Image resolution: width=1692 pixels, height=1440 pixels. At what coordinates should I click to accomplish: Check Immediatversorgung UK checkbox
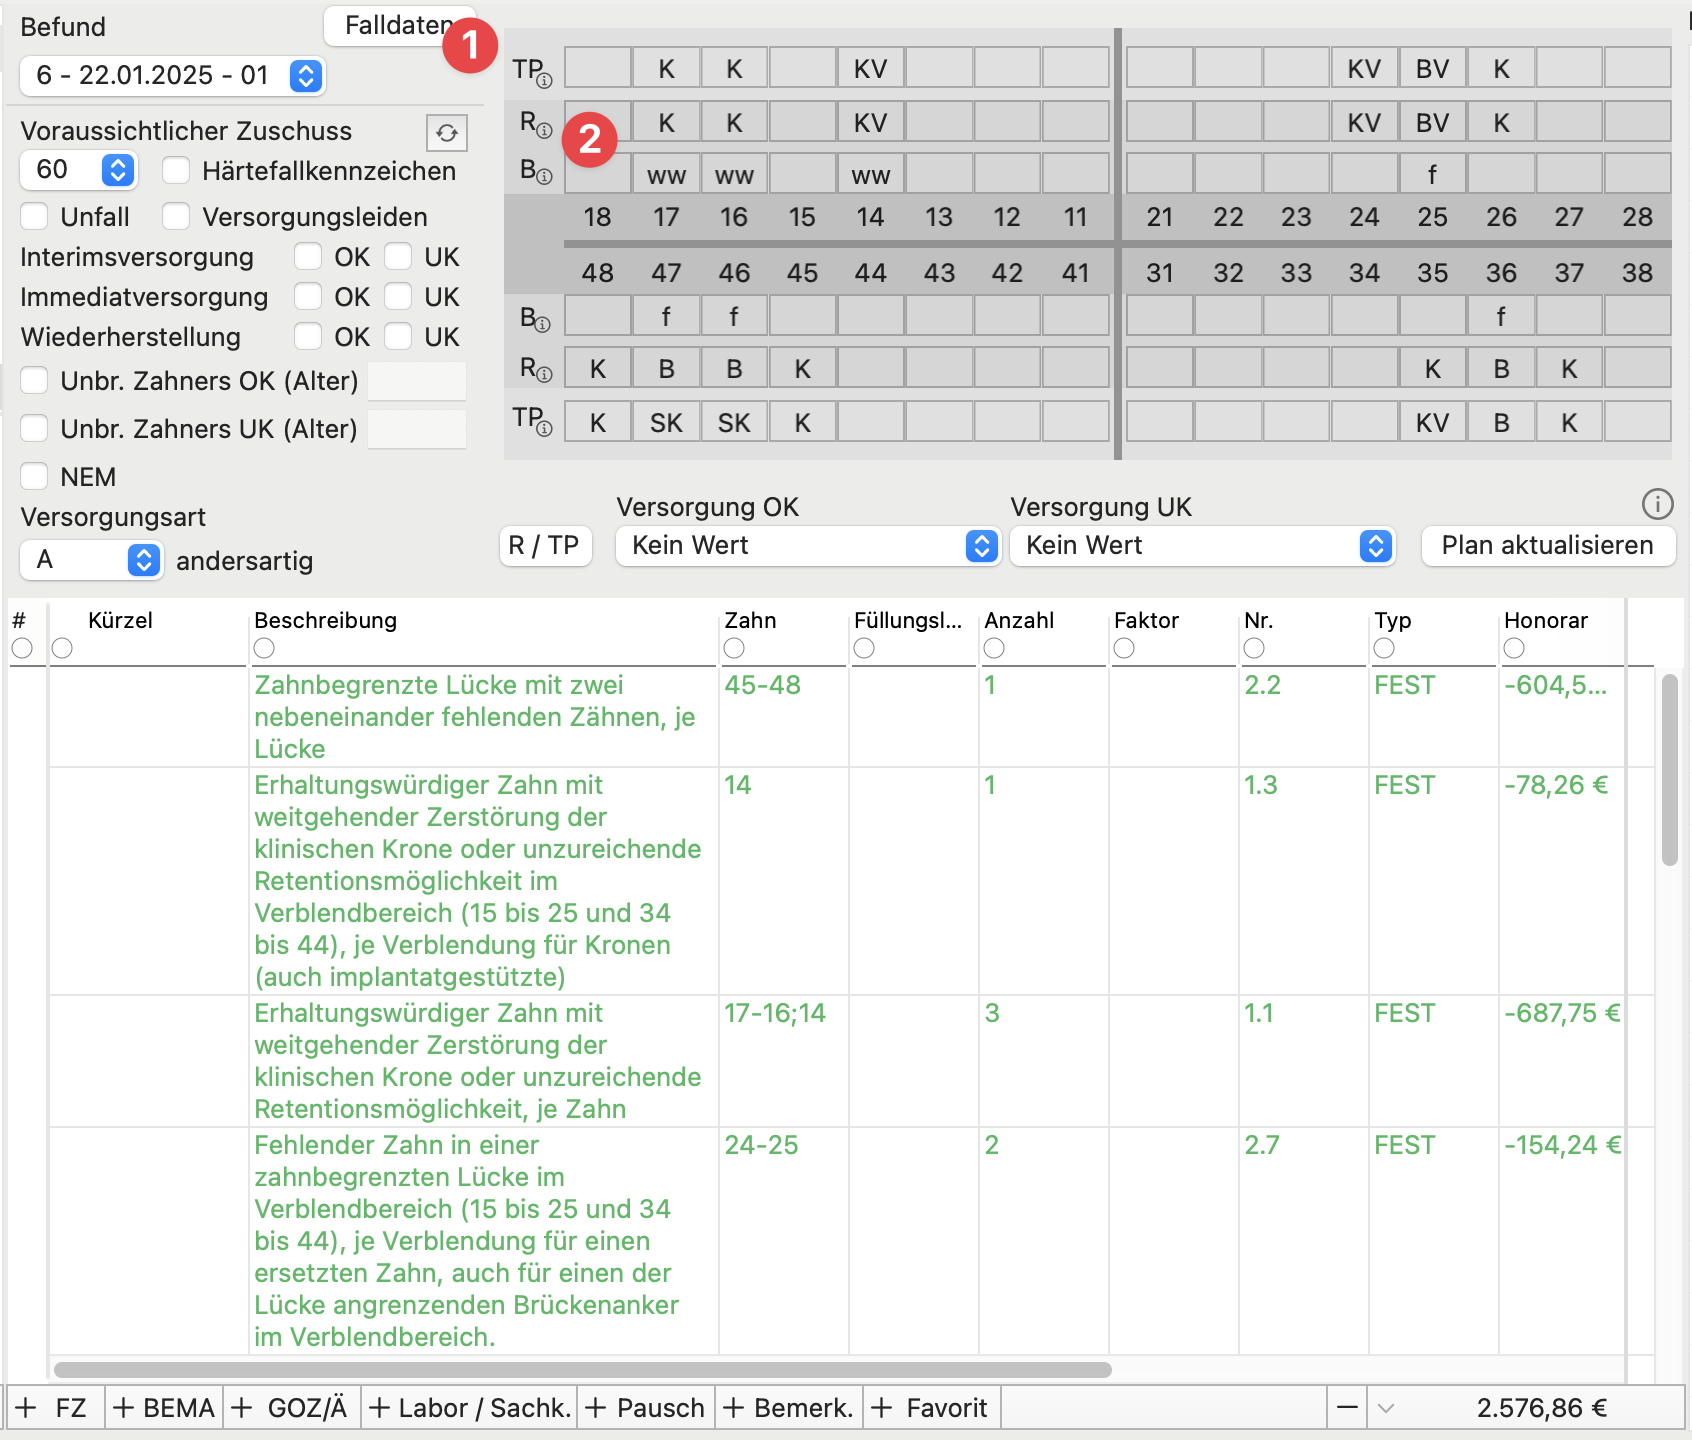pos(398,296)
